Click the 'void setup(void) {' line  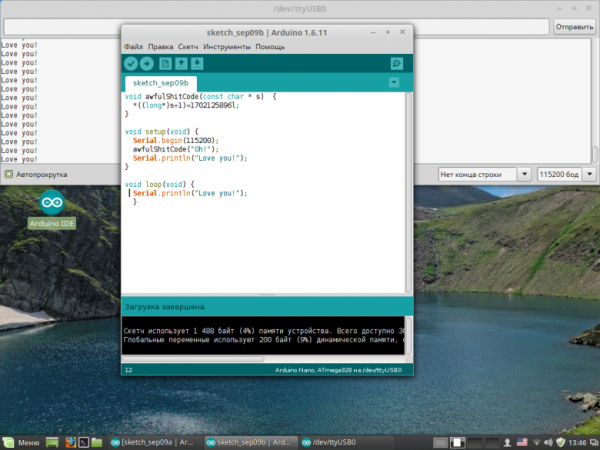coord(161,132)
